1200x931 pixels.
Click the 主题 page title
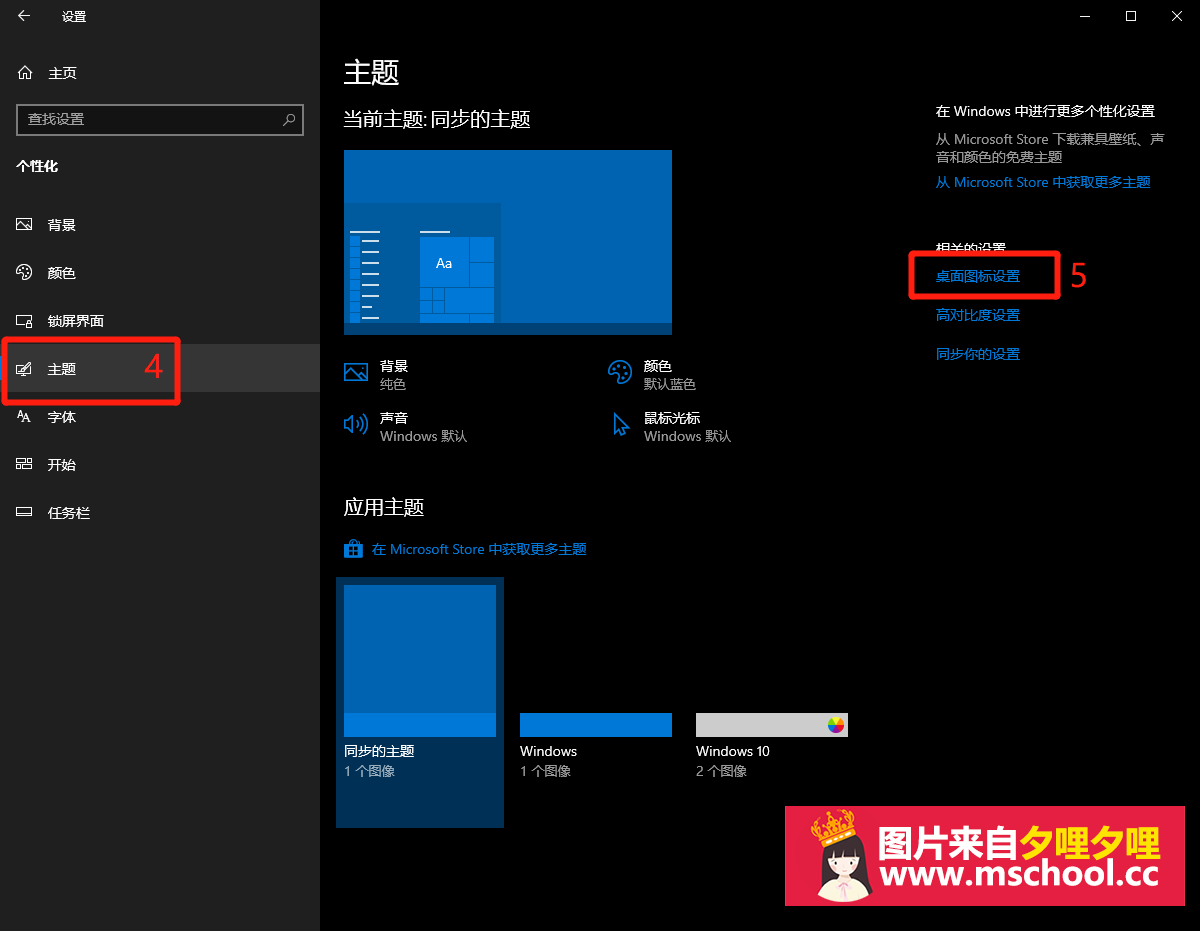[x=372, y=72]
